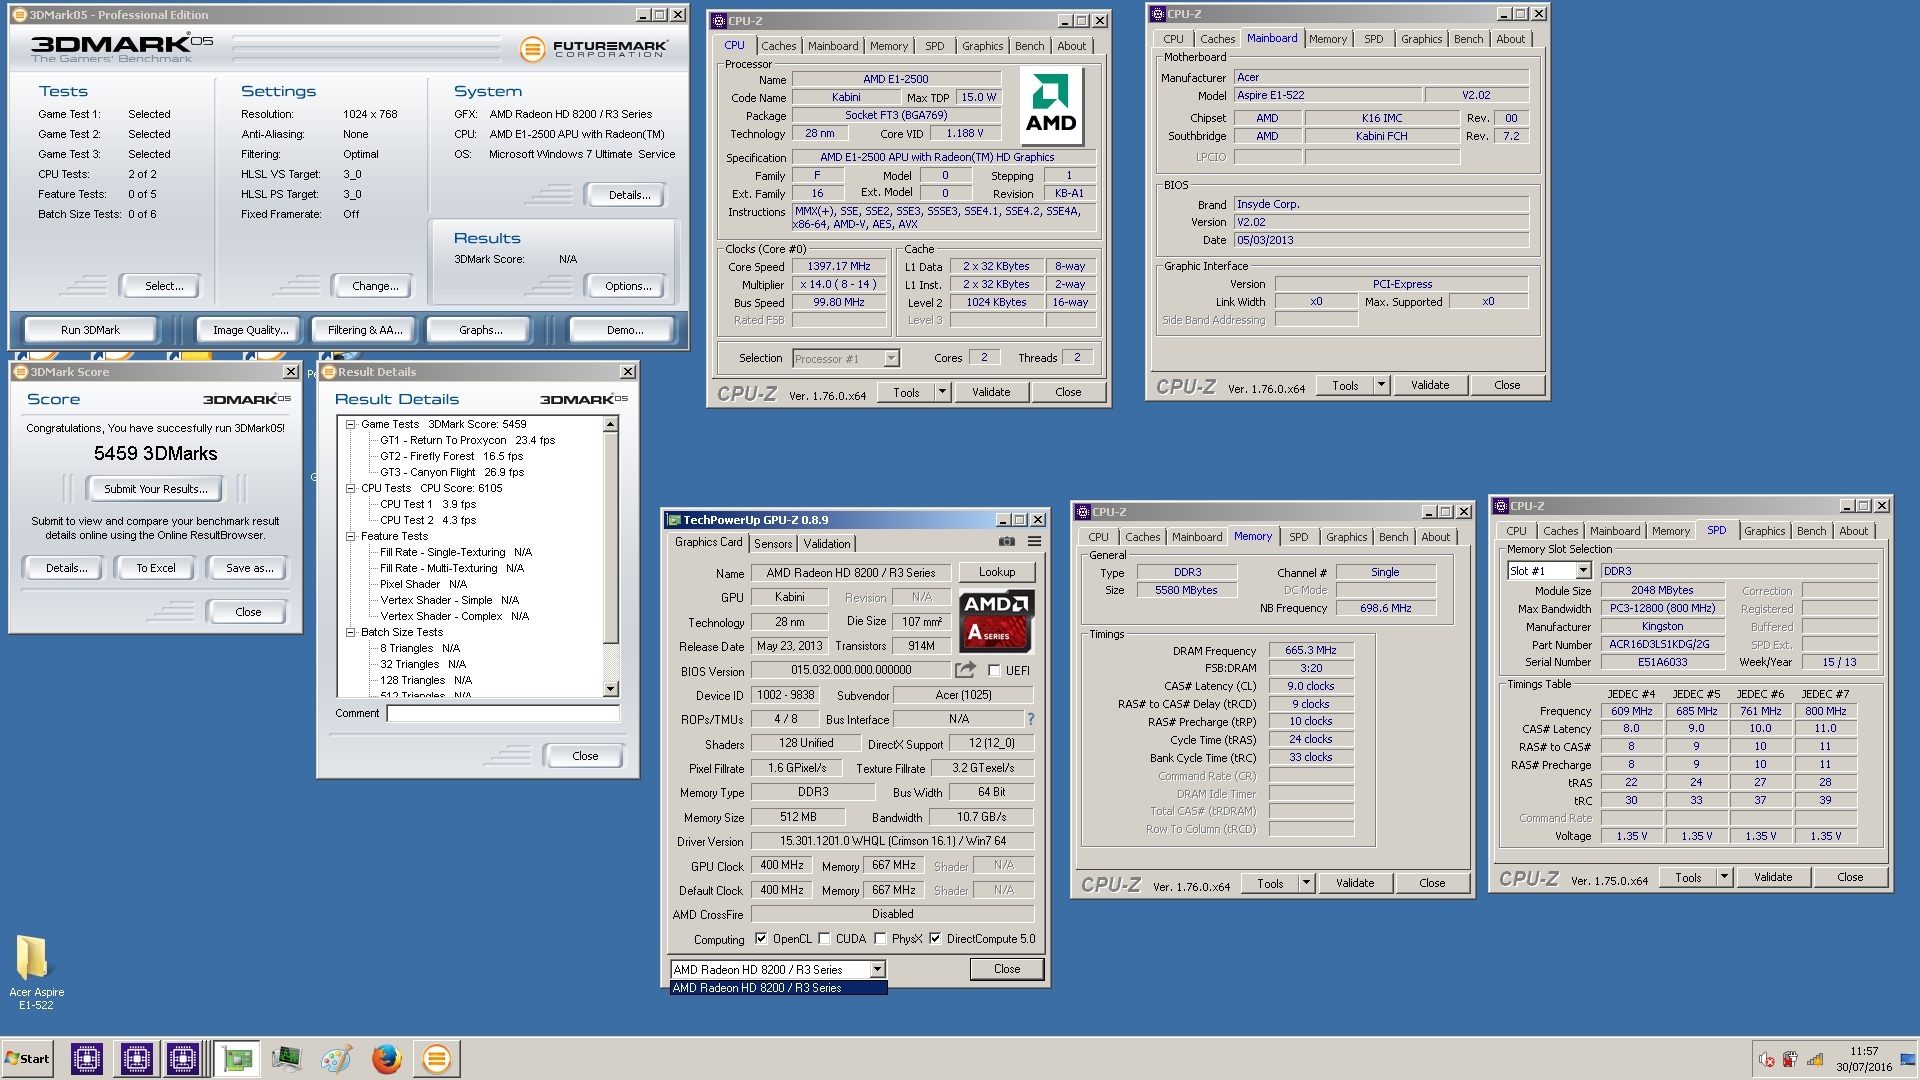This screenshot has height=1080, width=1920.
Task: Open Paint from the taskbar palette icon
Action: coord(336,1058)
